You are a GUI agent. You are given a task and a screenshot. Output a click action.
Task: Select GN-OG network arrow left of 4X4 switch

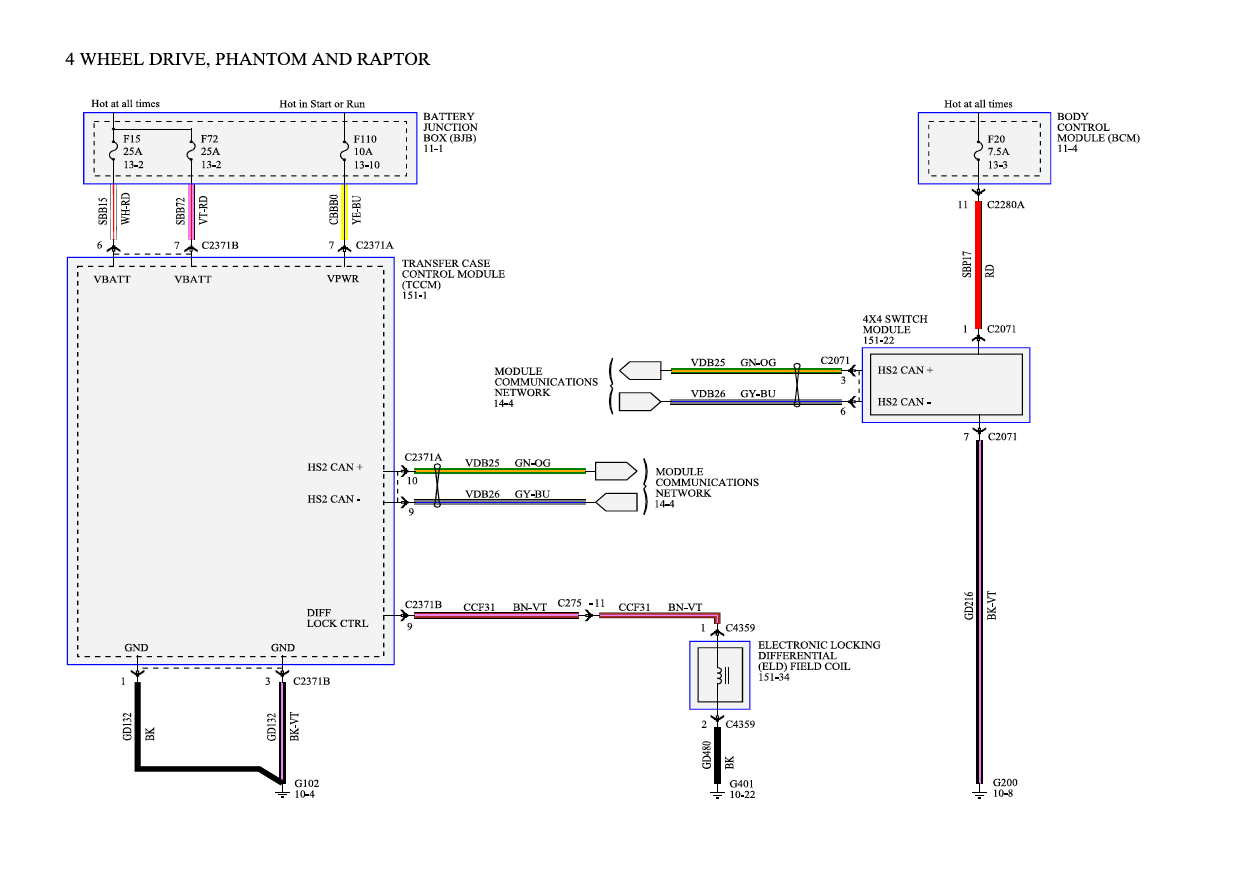[x=640, y=371]
